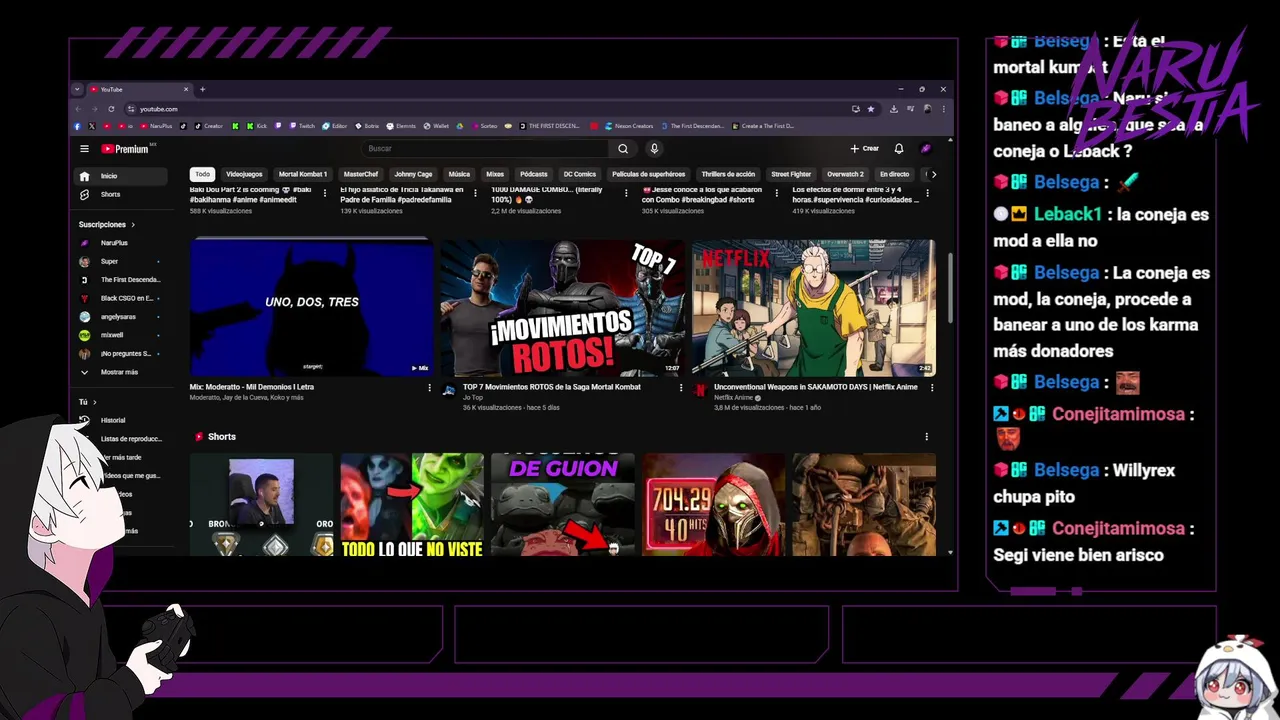Open the NaruPlus bookmark
Screen dimensions: 1280x720
pyautogui.click(x=156, y=126)
